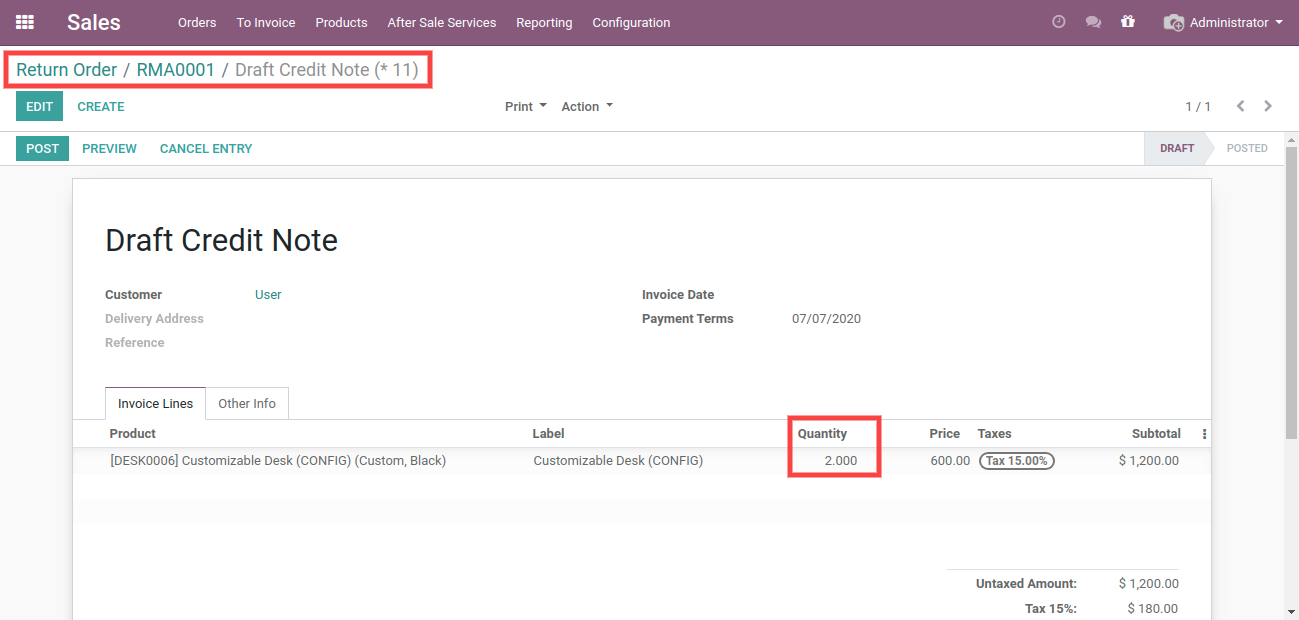1299x620 pixels.
Task: Click the Customer field label
Action: pyautogui.click(x=133, y=295)
